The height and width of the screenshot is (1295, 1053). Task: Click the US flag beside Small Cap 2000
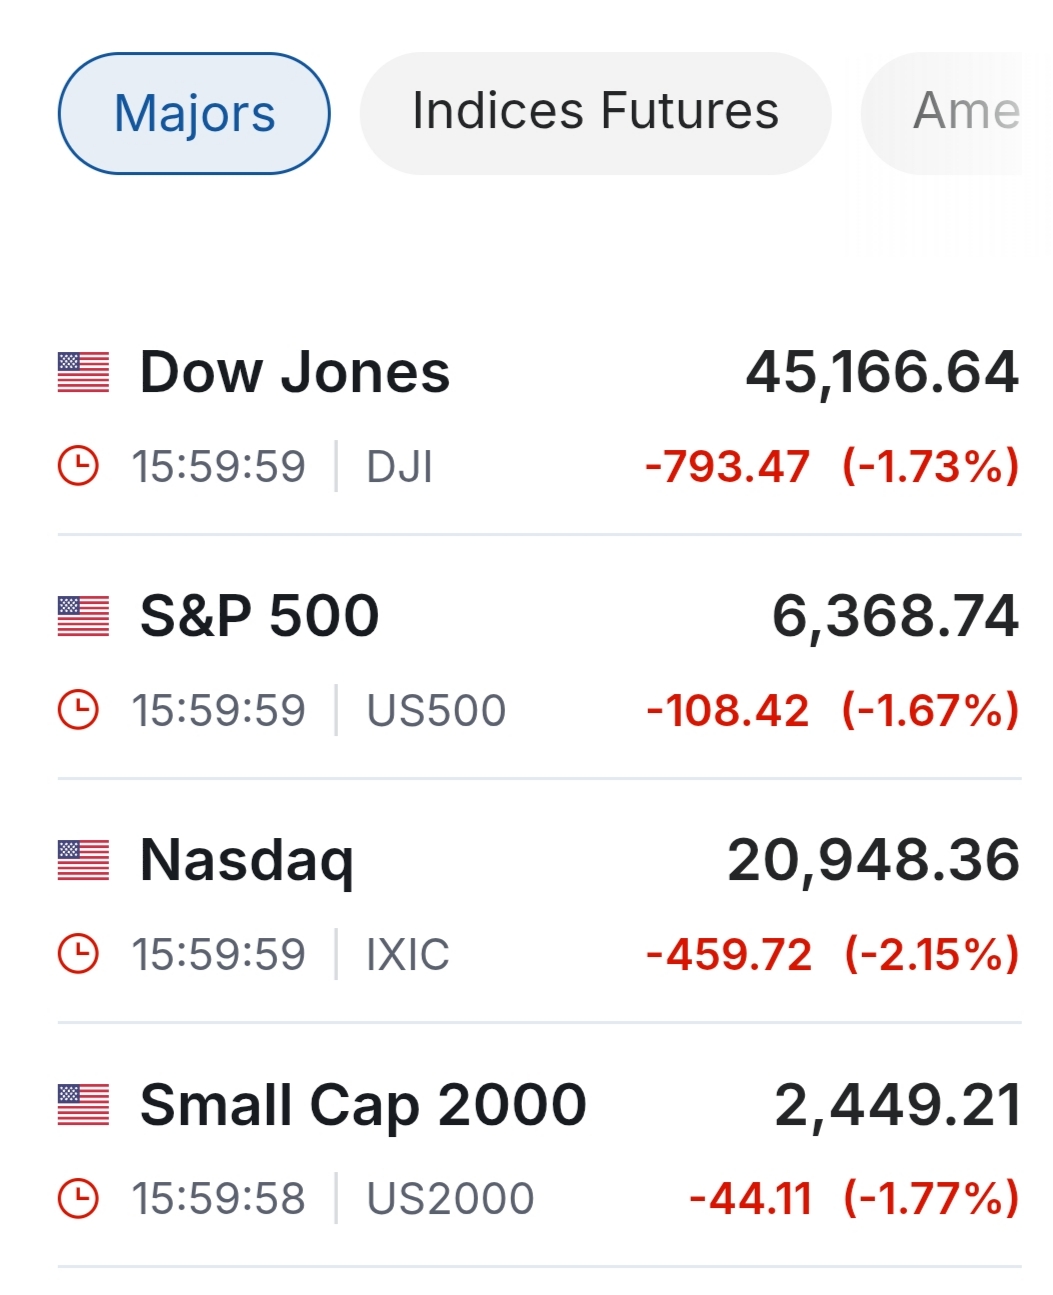(x=83, y=1104)
